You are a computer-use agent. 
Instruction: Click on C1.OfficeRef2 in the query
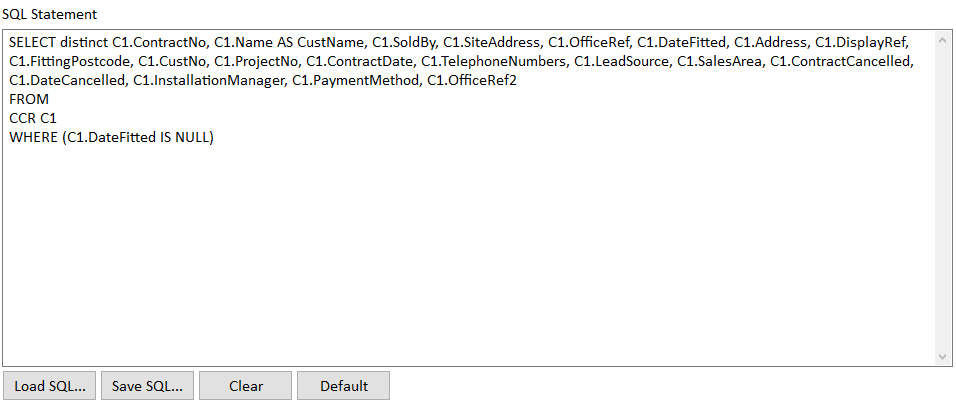pyautogui.click(x=472, y=81)
